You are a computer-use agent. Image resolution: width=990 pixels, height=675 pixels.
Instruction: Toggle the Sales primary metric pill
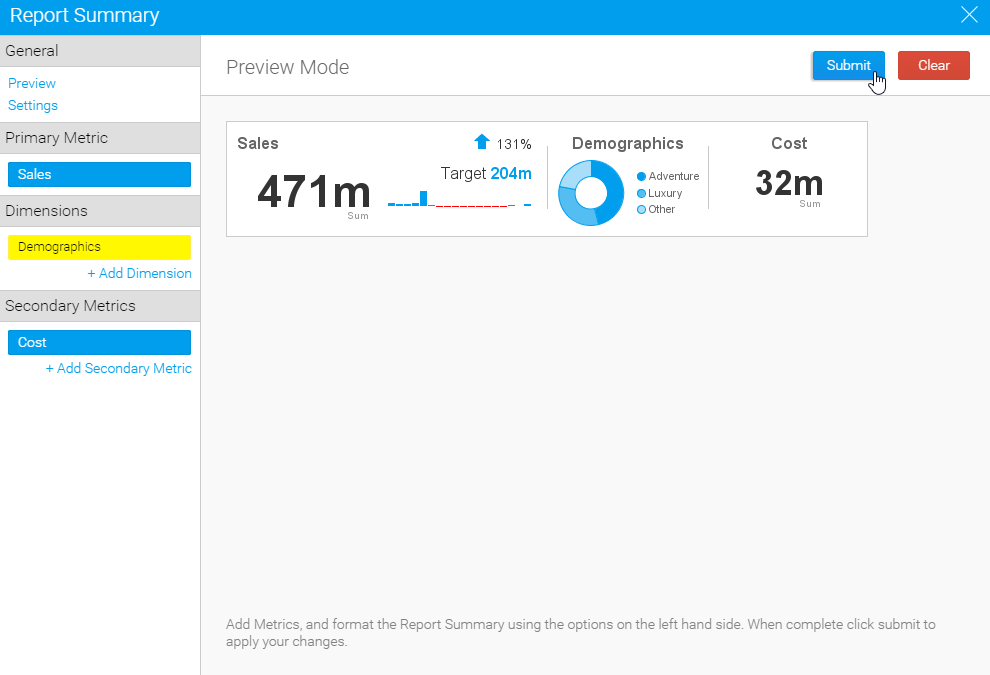(x=99, y=174)
